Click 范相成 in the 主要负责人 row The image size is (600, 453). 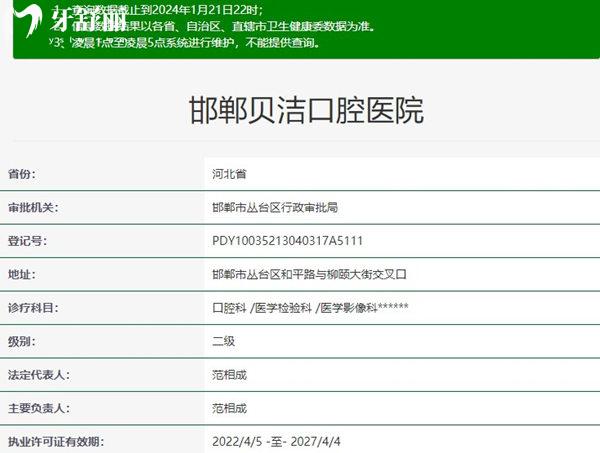click(229, 408)
